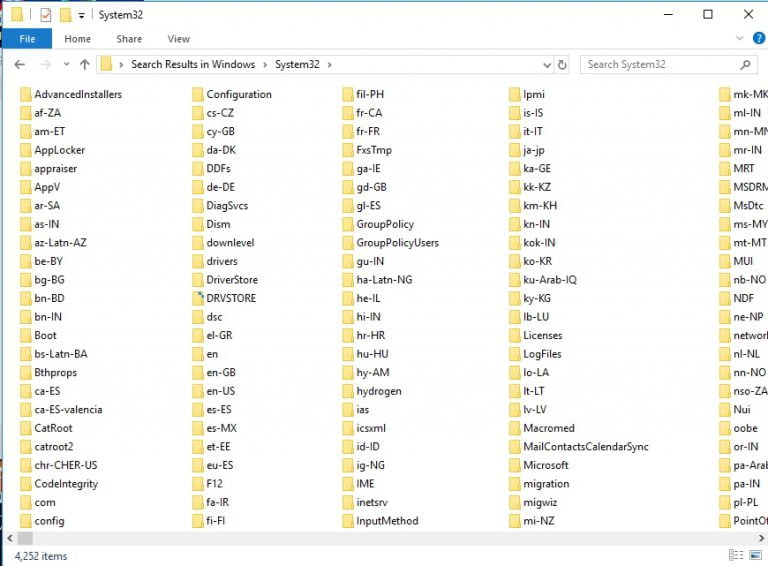This screenshot has width=768, height=566.
Task: Select folder named downlevel
Action: pos(224,243)
